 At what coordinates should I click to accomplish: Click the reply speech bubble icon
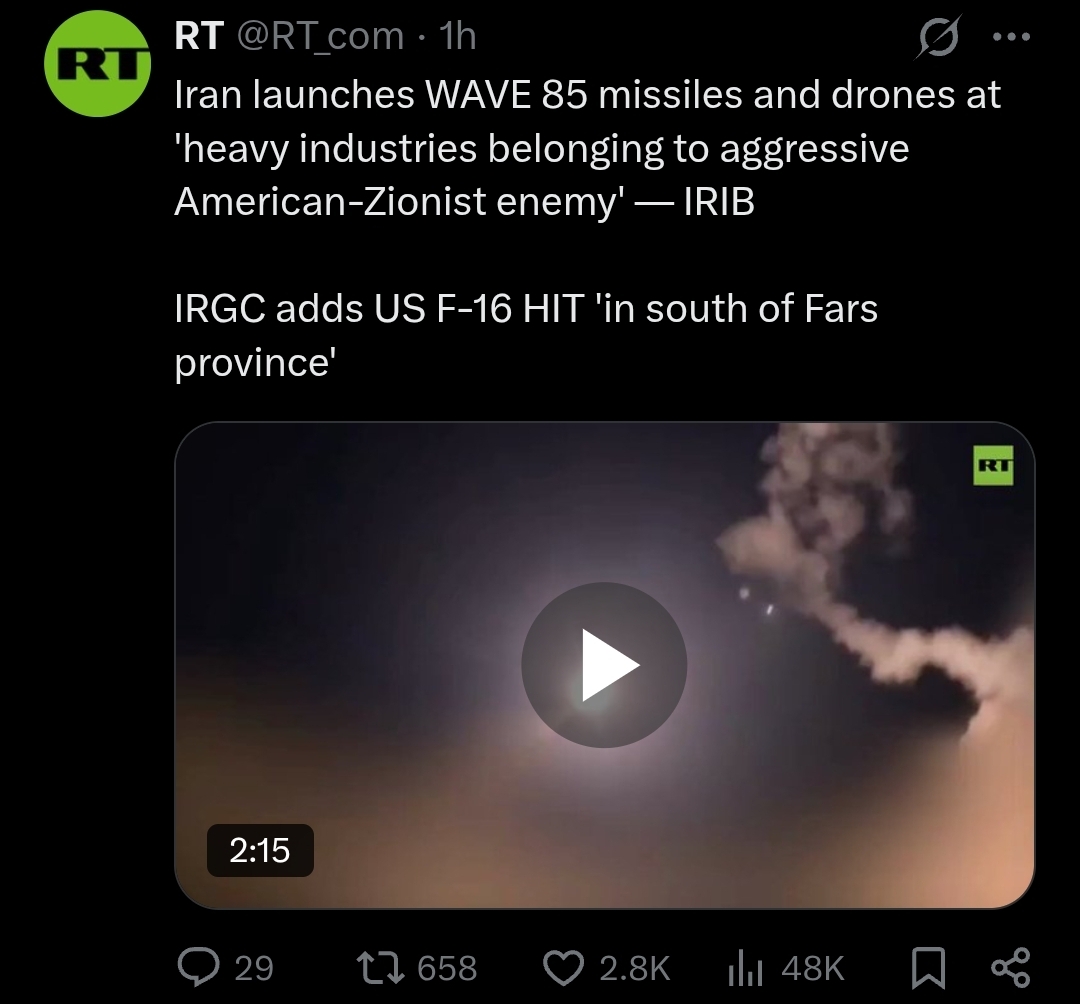(x=198, y=967)
